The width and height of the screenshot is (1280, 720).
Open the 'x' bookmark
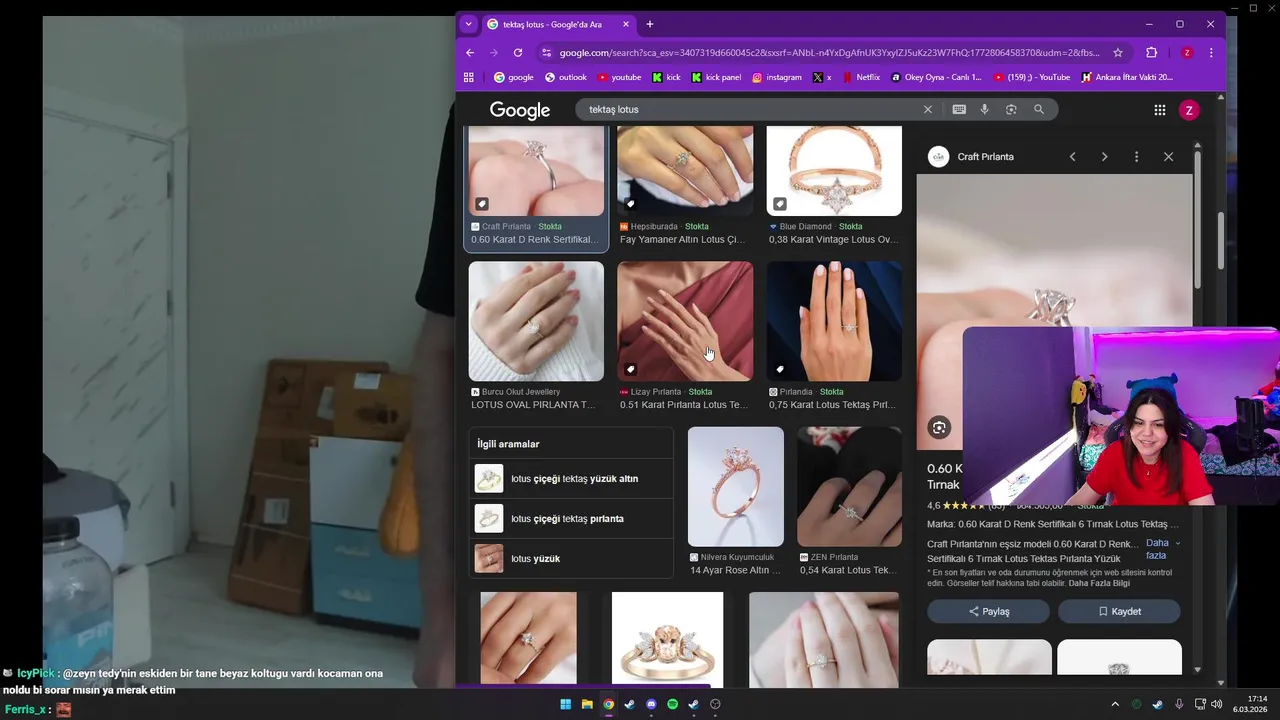822,77
